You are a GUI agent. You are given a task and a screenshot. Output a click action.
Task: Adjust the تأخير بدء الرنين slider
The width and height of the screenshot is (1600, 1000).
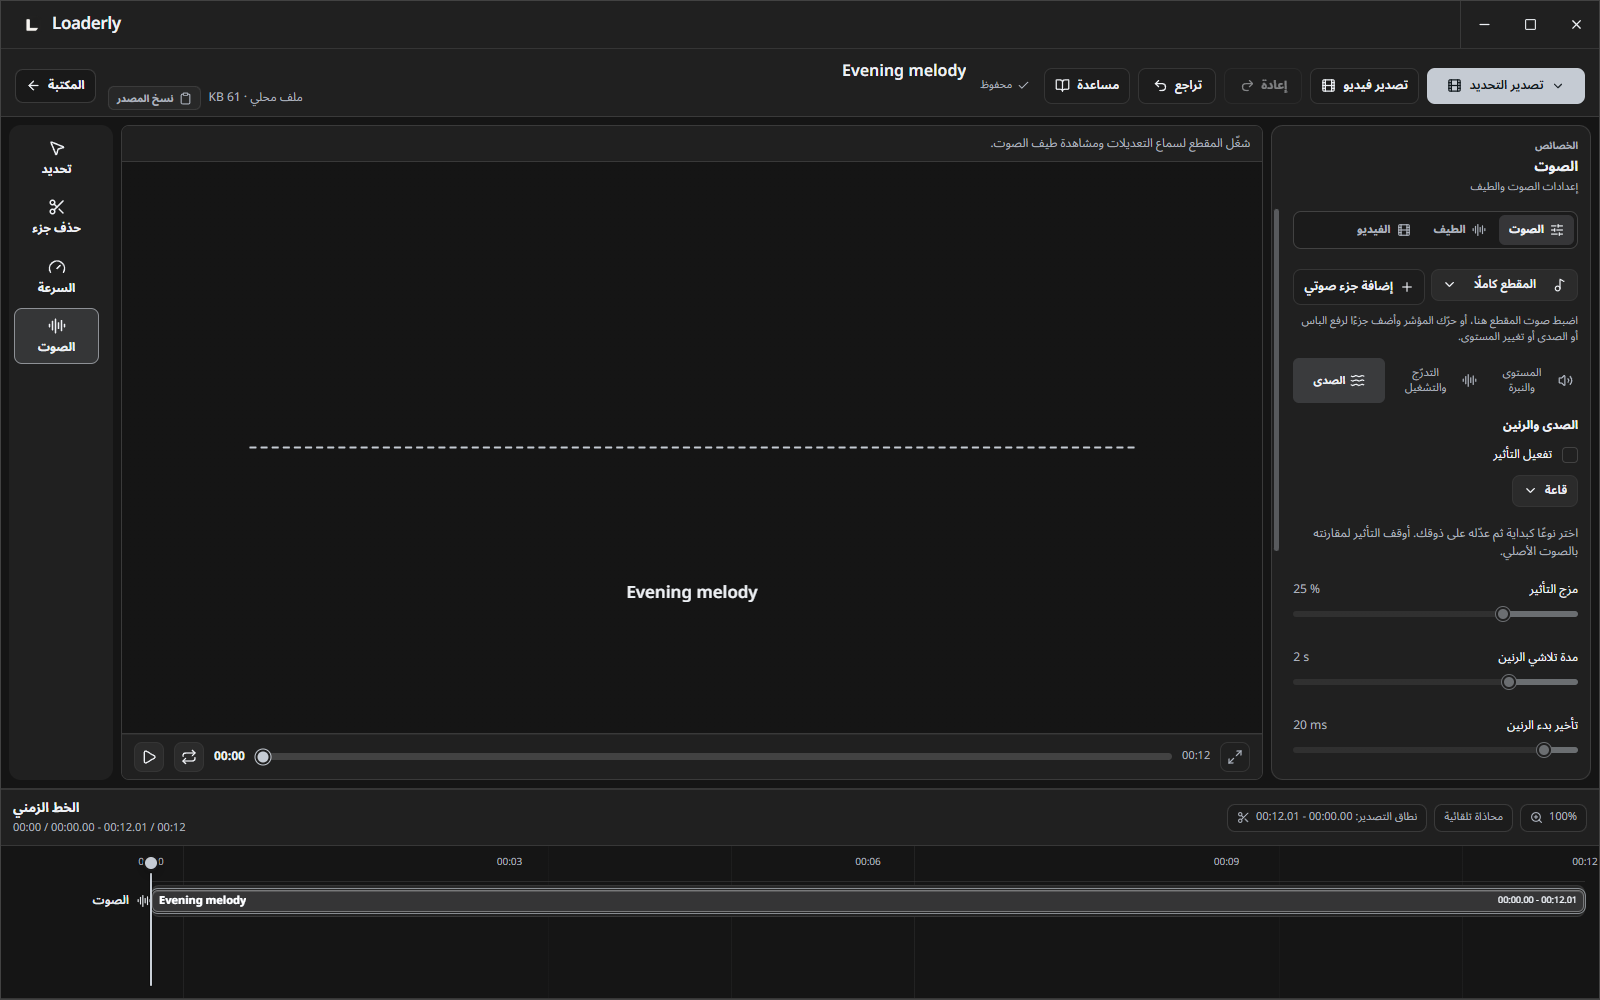coord(1435,750)
